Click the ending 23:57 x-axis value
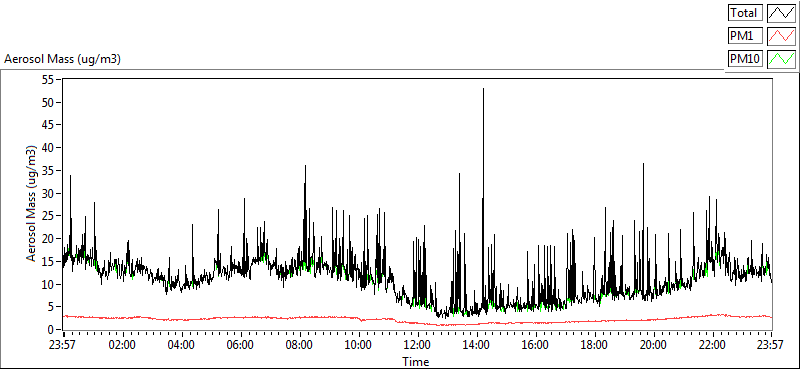 coord(771,345)
